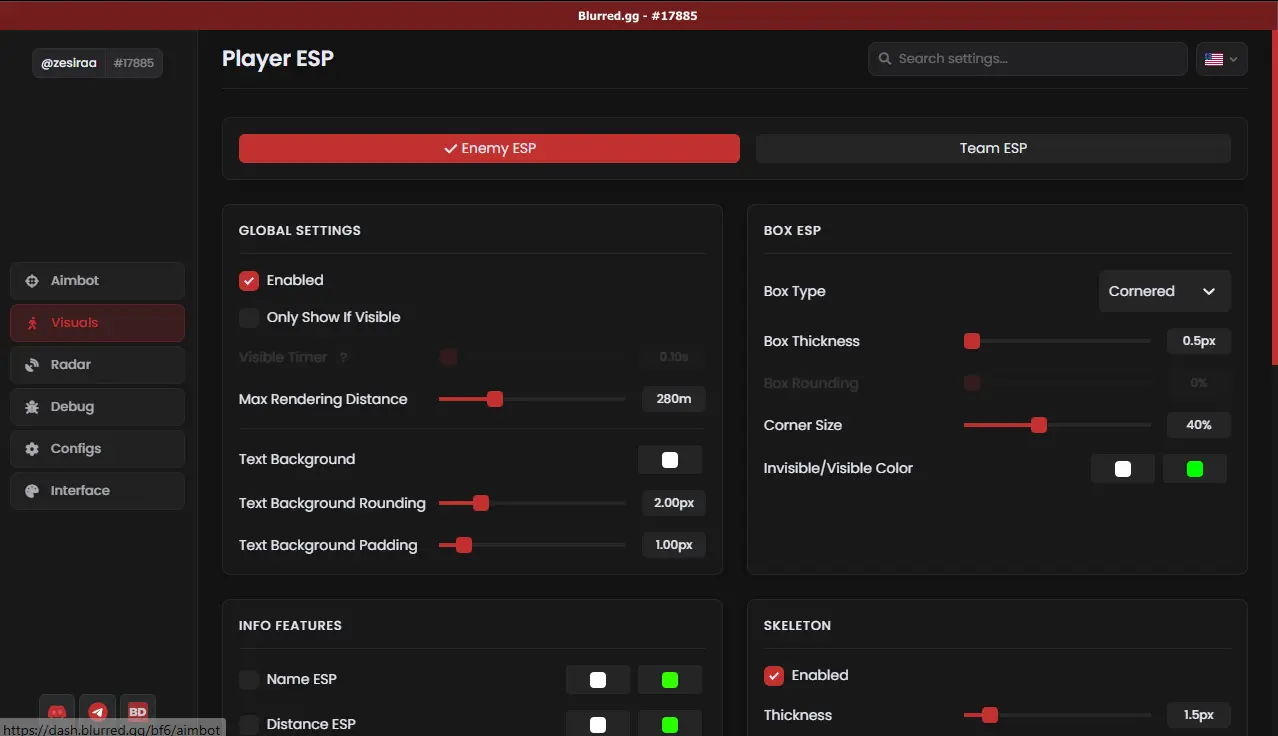The width and height of the screenshot is (1278, 736).
Task: Select the Enemy ESP tab
Action: coord(489,148)
